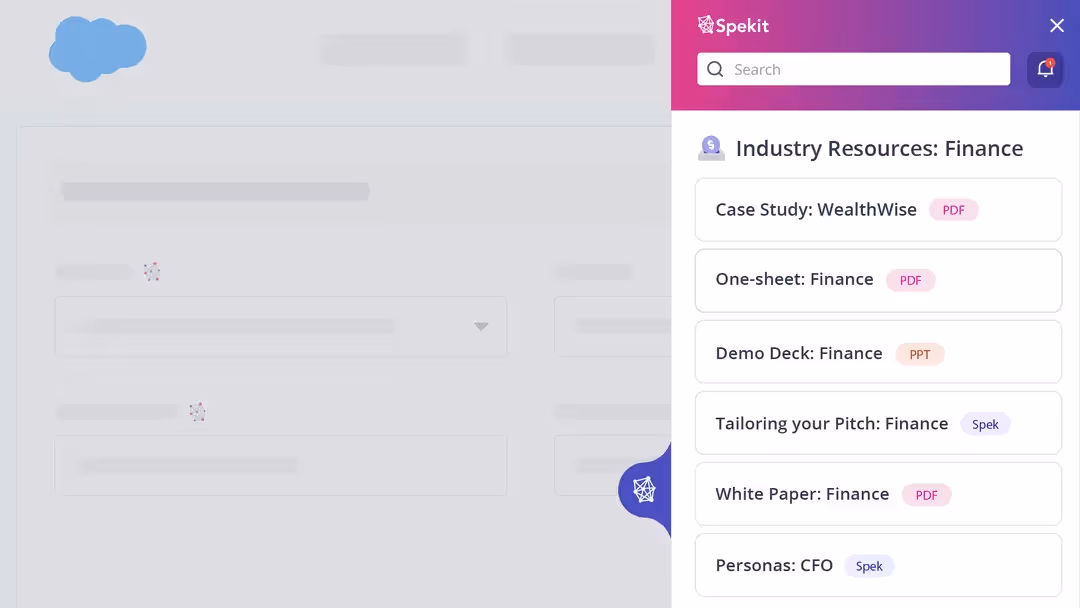Open White Paper: Finance card

878,494
